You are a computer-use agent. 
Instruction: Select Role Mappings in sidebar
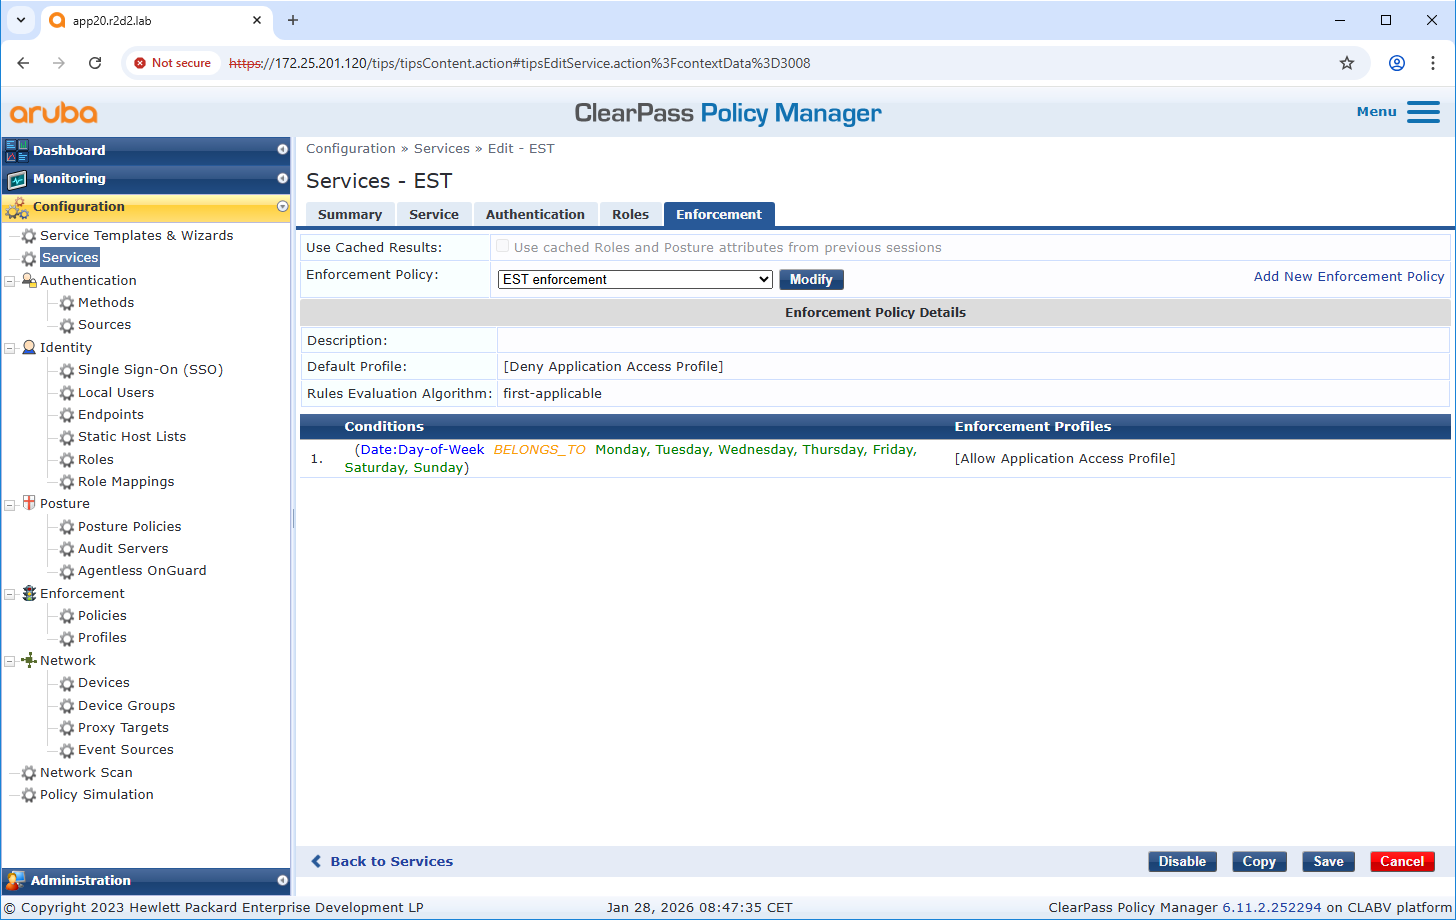(x=126, y=481)
